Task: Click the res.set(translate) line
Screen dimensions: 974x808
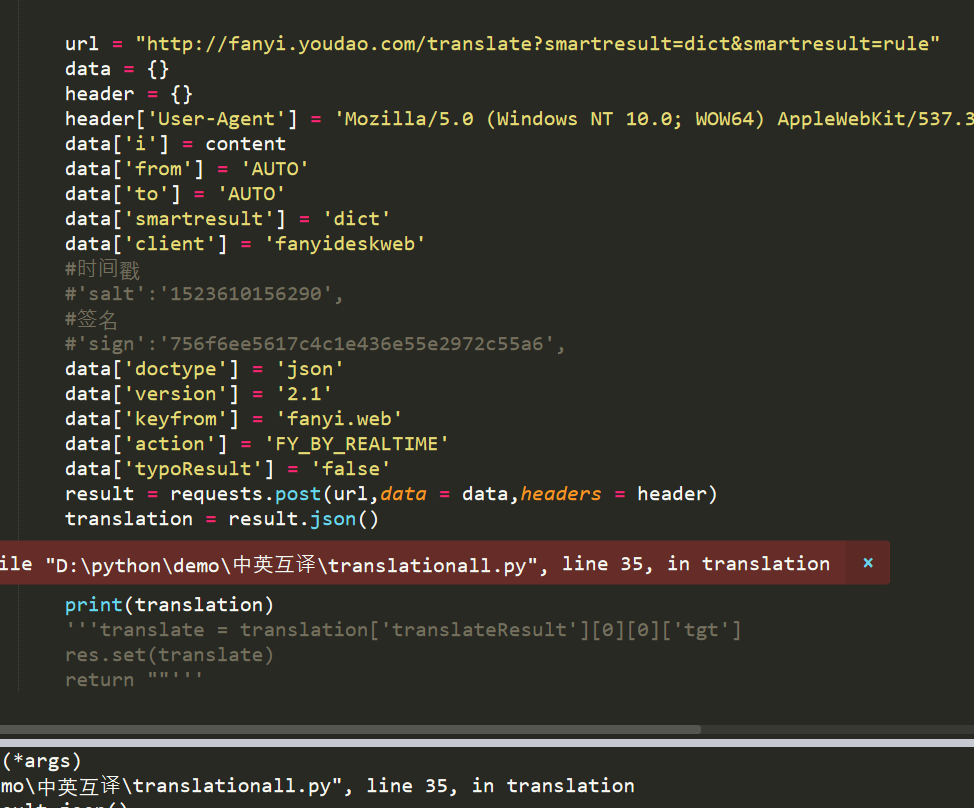Action: point(169,655)
